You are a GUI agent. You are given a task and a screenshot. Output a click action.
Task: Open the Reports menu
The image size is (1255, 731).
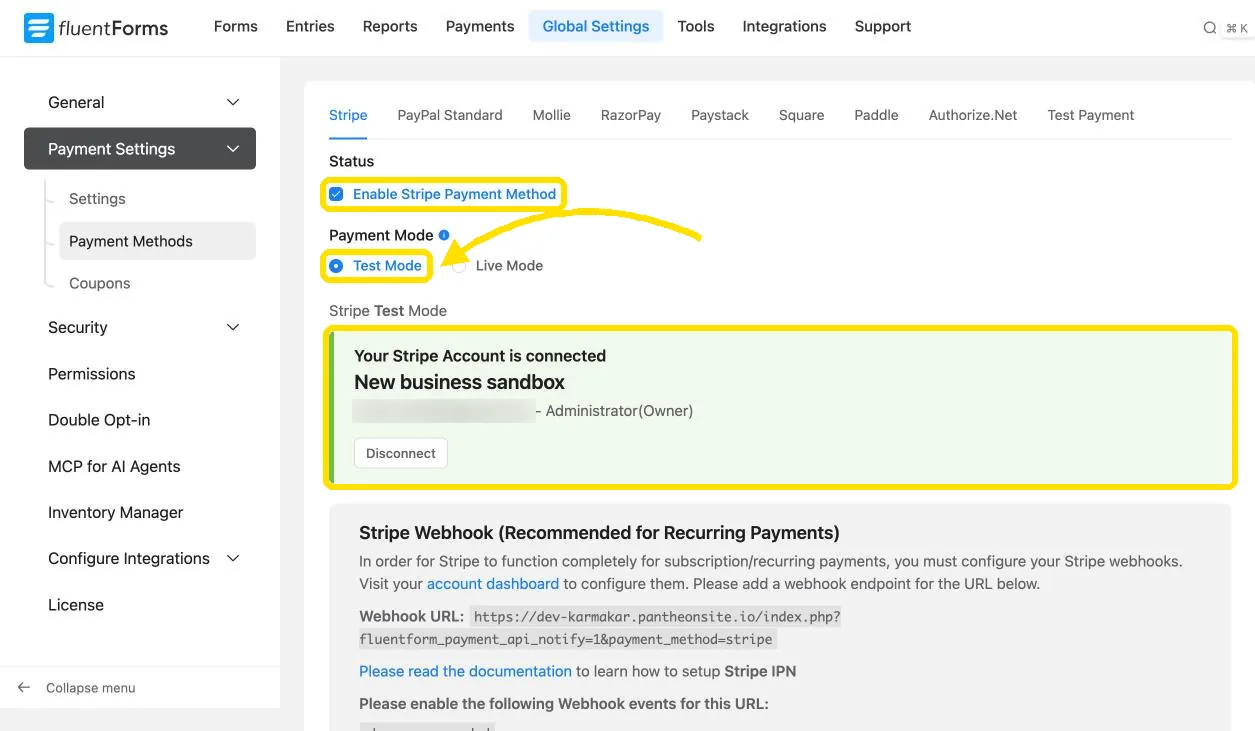click(390, 26)
